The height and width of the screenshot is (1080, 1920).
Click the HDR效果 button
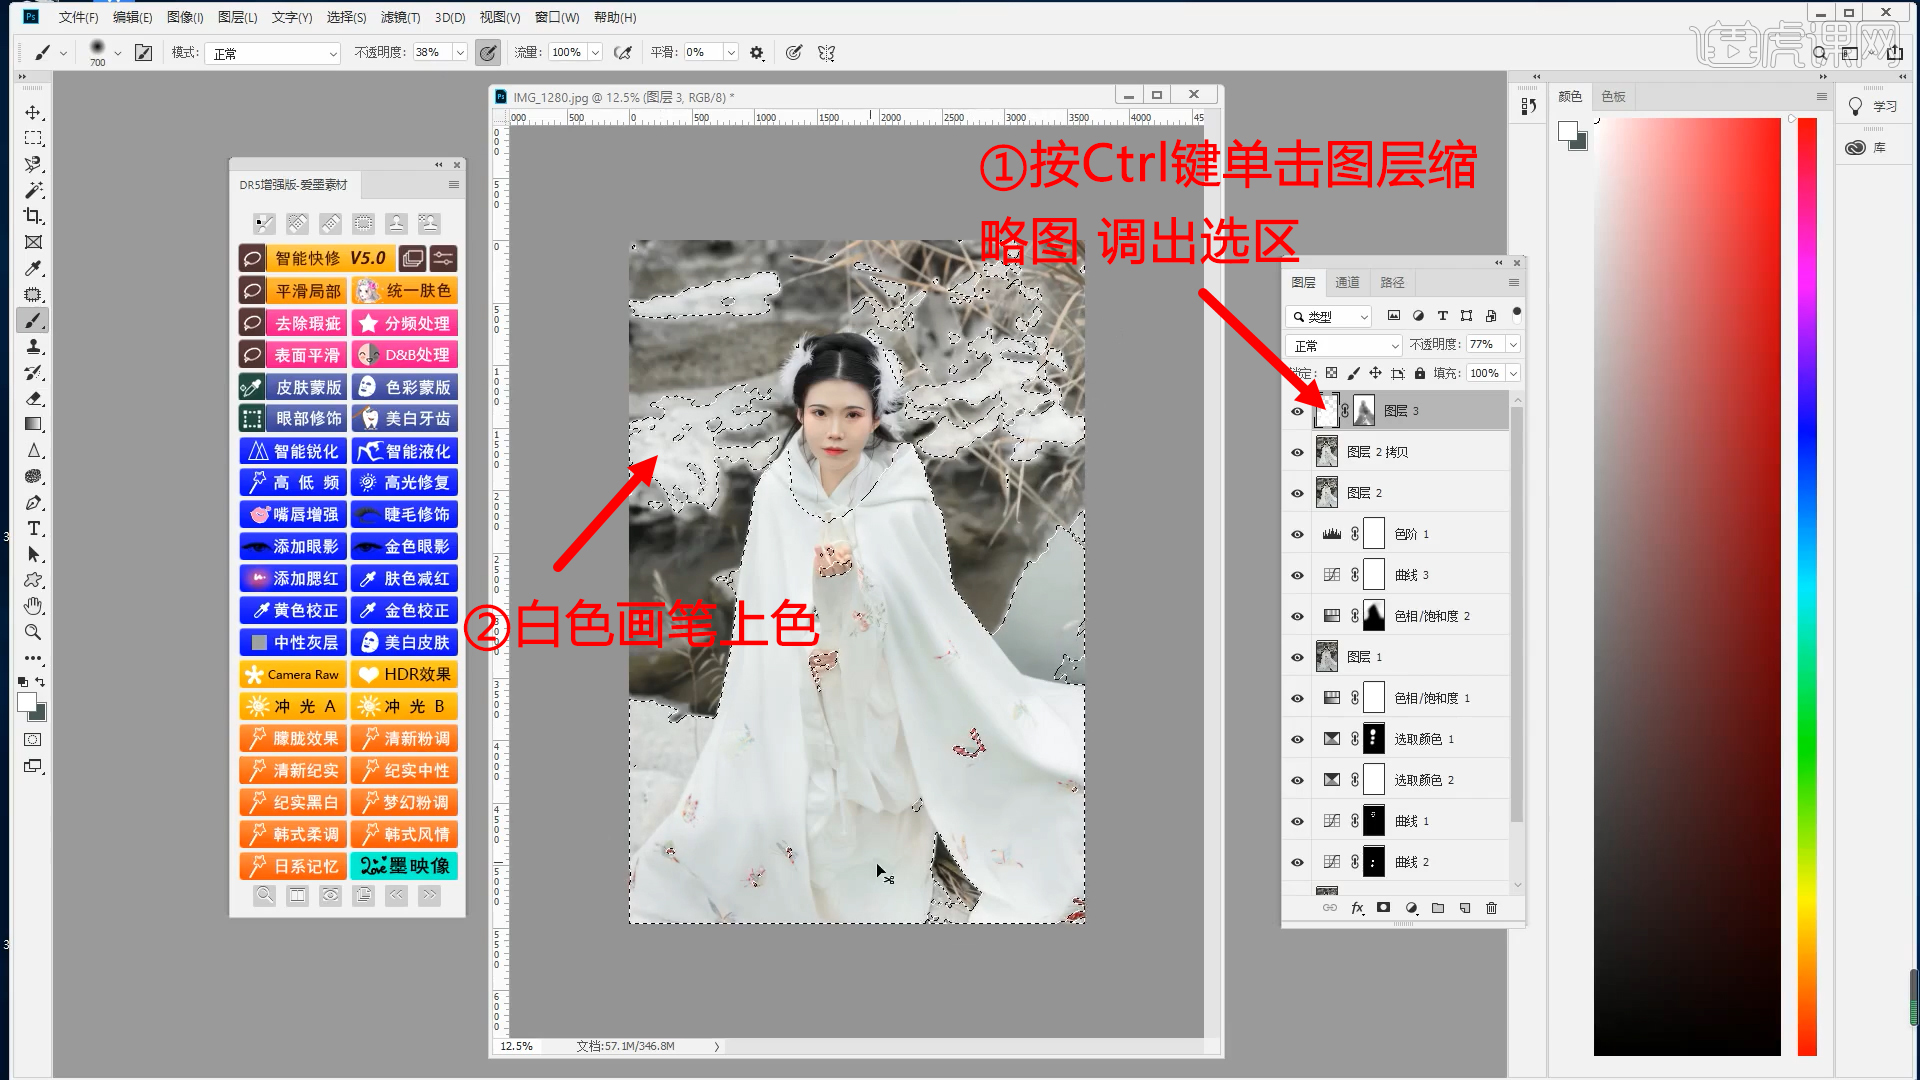click(x=405, y=674)
